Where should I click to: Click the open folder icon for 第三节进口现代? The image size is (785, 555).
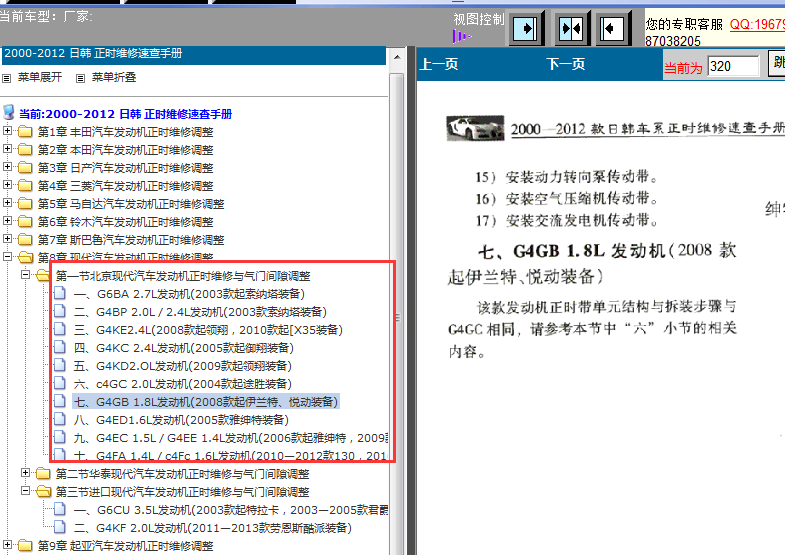tap(43, 491)
